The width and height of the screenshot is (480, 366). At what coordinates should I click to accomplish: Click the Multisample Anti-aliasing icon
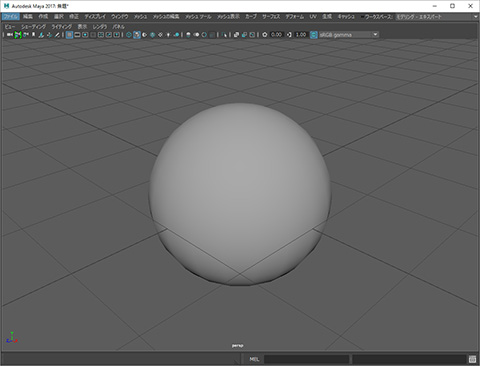(204, 35)
